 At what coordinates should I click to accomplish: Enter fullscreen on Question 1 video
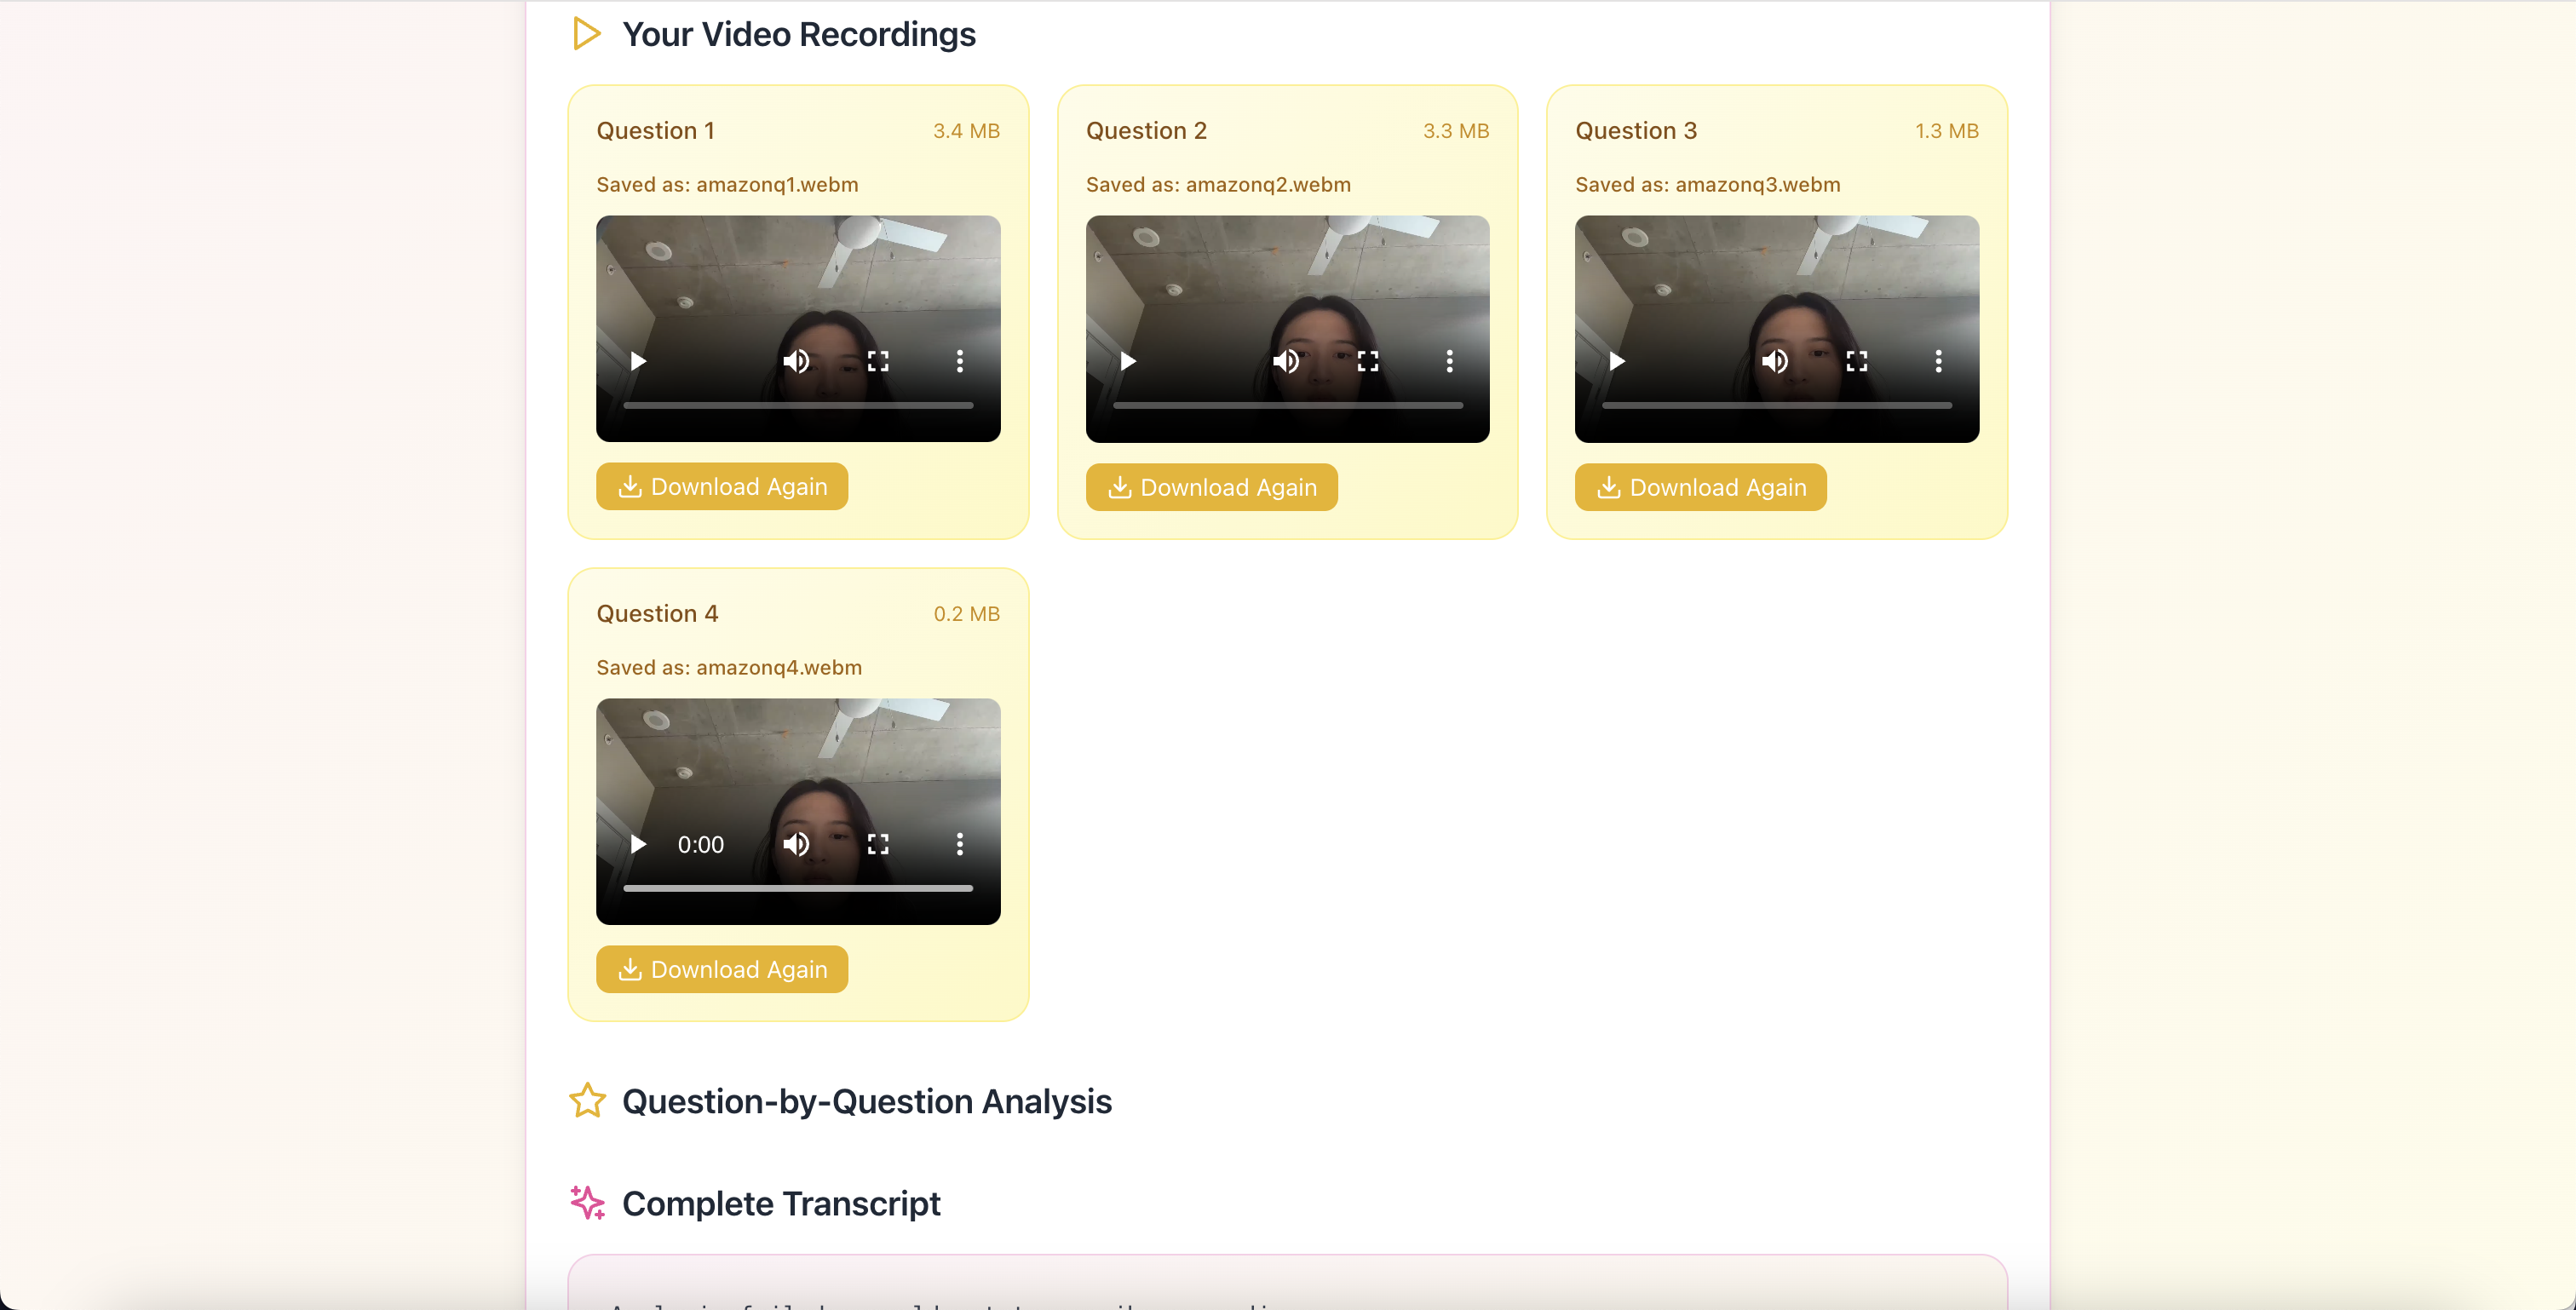point(878,361)
